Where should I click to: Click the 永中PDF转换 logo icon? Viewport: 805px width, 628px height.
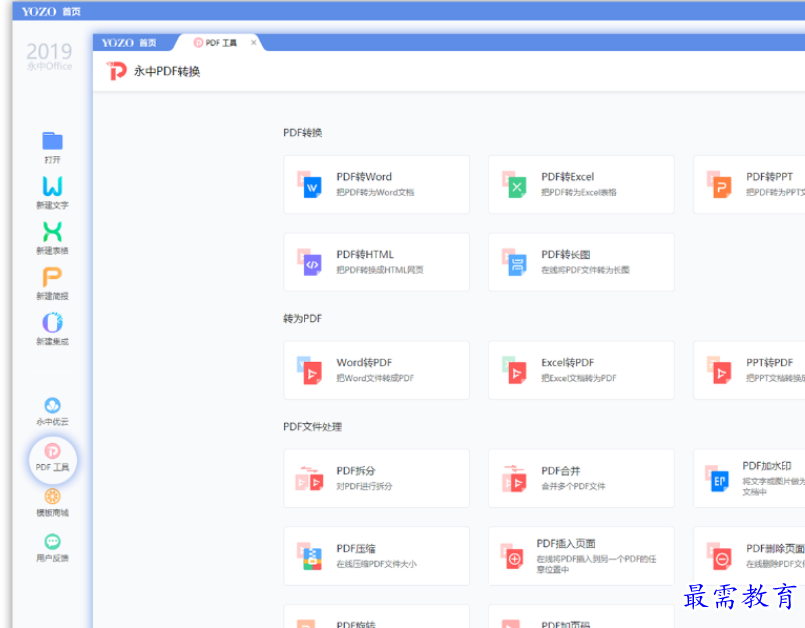click(117, 71)
